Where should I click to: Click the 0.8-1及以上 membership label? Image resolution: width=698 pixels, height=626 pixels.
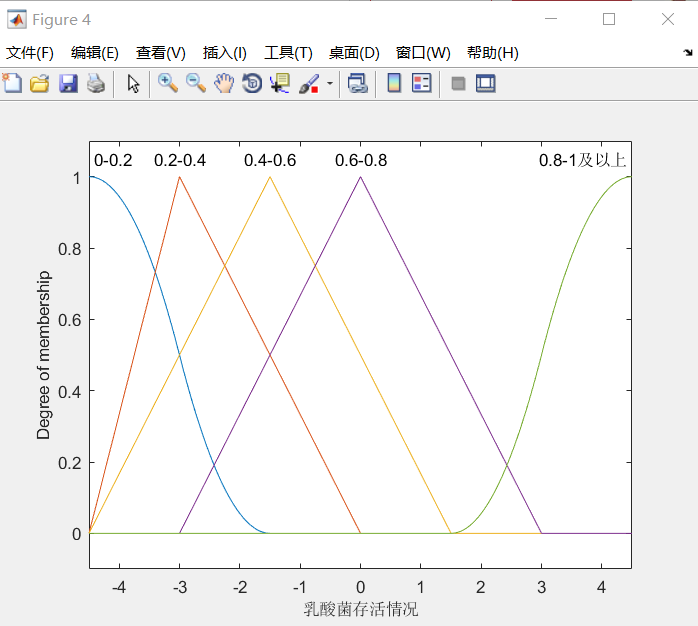pyautogui.click(x=582, y=160)
